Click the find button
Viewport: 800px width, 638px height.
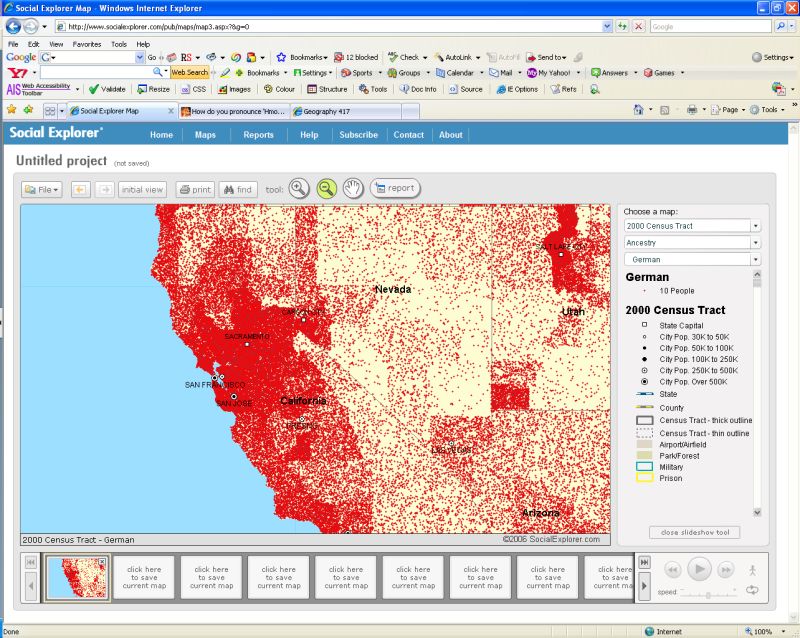[x=238, y=189]
